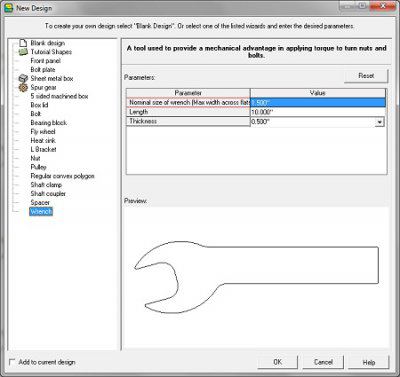Select the Sheet metal box wizard
This screenshot has height=377, width=400.
pos(52,78)
